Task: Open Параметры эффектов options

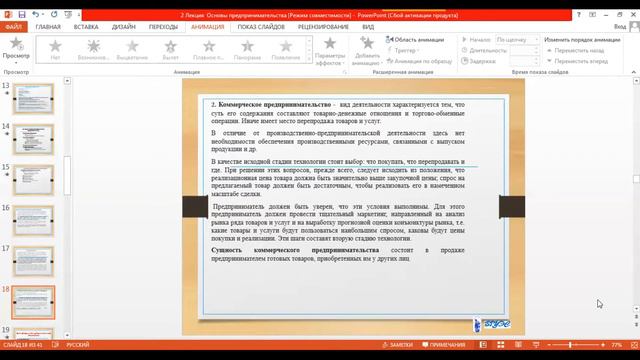Action: coord(330,51)
